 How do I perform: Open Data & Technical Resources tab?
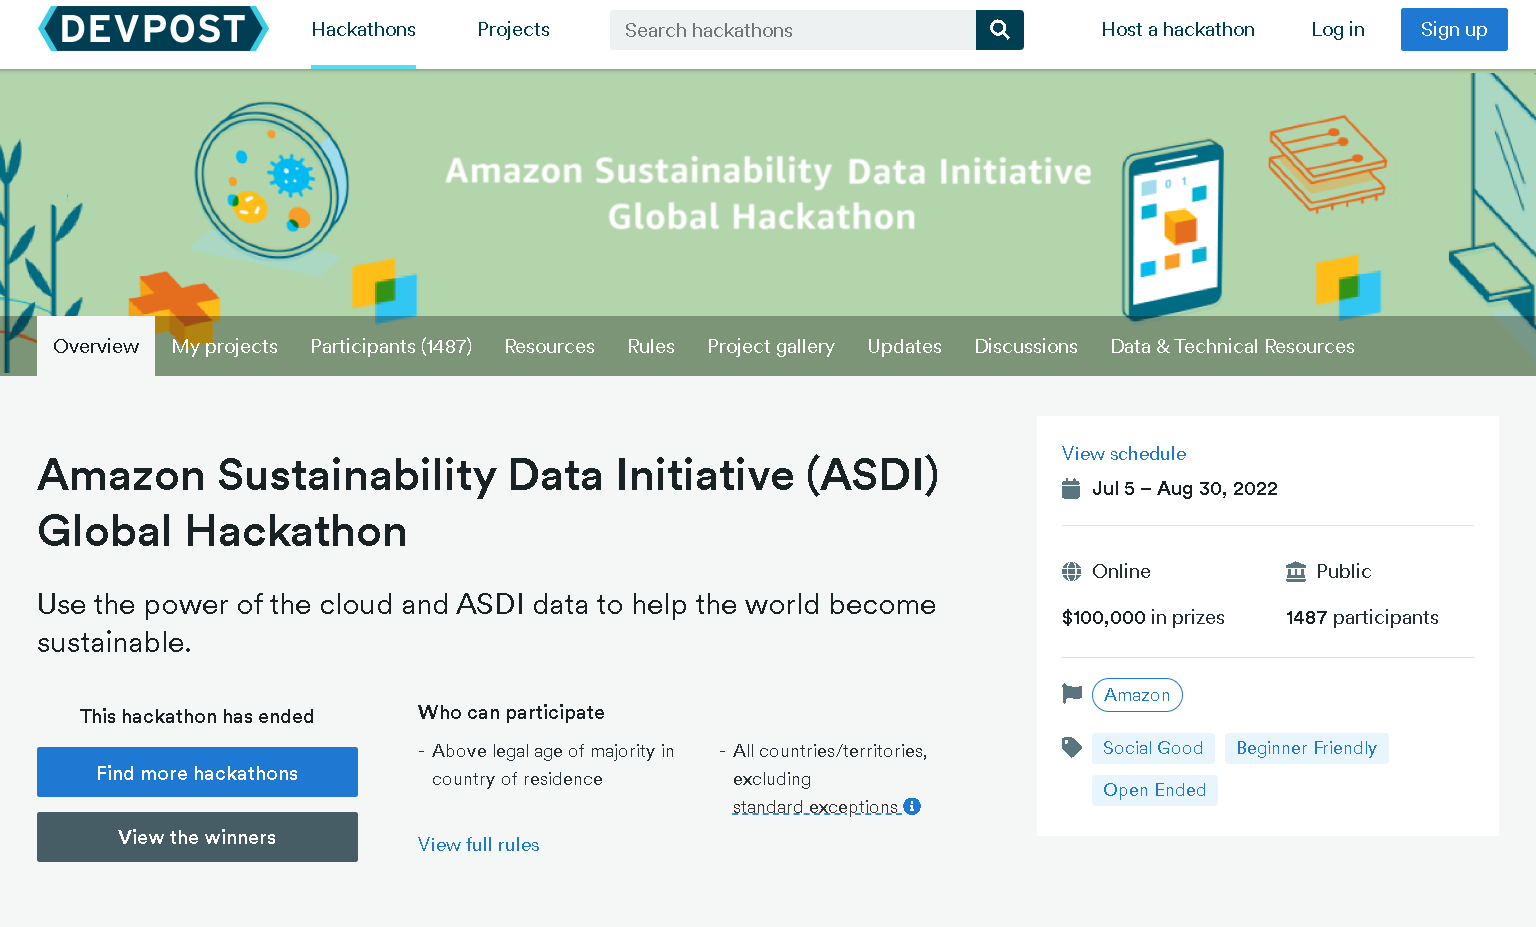point(1233,346)
